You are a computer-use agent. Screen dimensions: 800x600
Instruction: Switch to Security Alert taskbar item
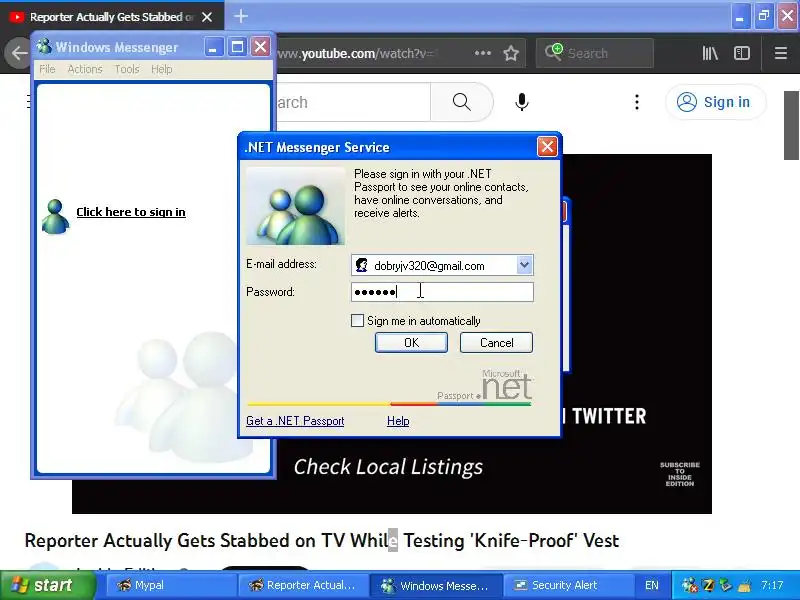click(x=567, y=585)
